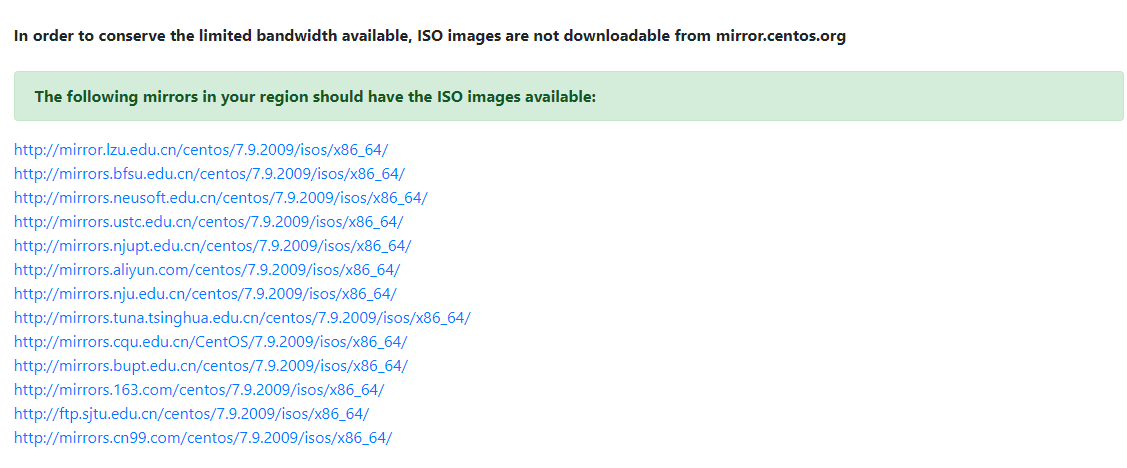Click the 'In order to conserve the limited bandwidth' heading
The image size is (1127, 468).
coord(430,36)
